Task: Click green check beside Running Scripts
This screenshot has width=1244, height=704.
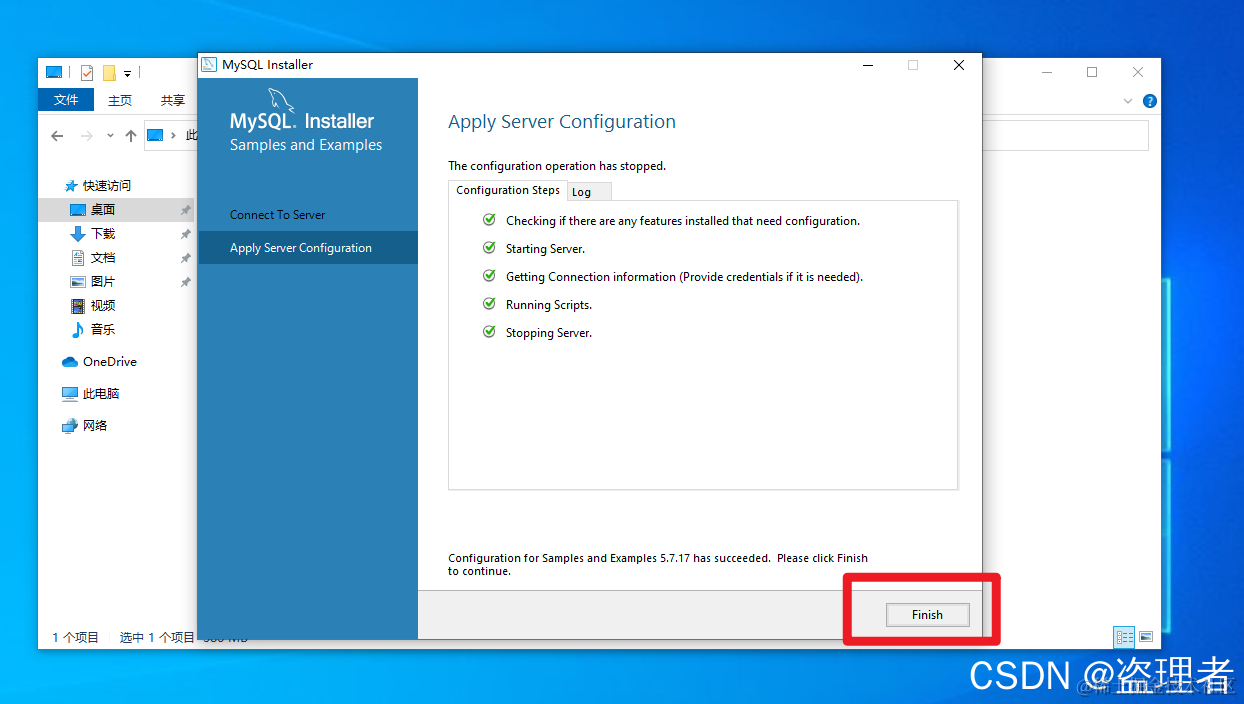Action: click(x=489, y=304)
